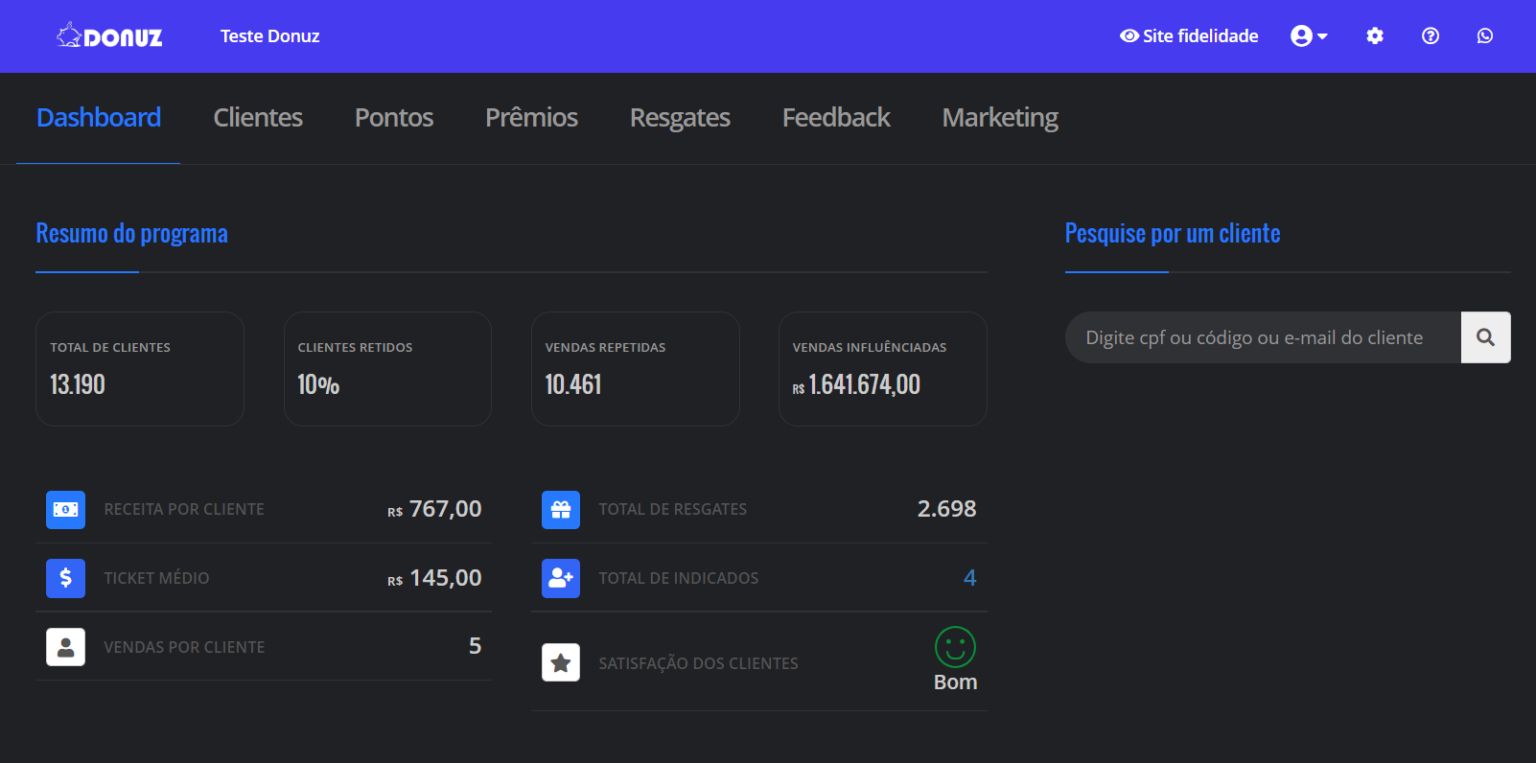Viewport: 1536px width, 763px height.
Task: Toggle the Site fidelidade eye icon
Action: point(1128,35)
